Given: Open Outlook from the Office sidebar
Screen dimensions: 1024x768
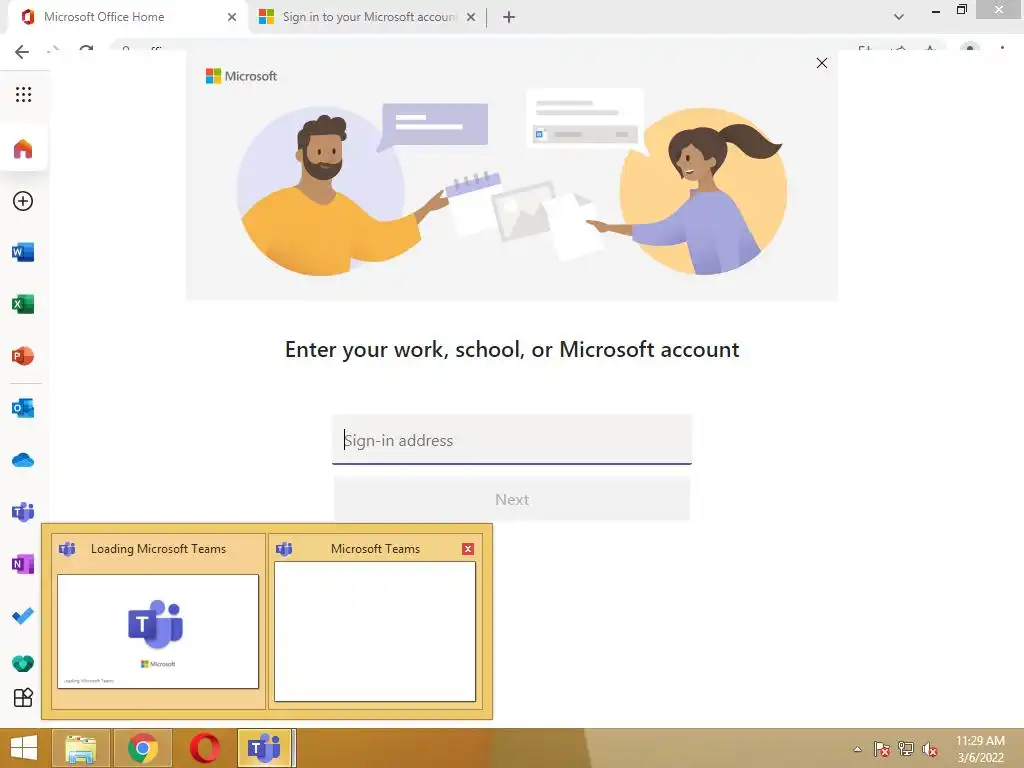Looking at the screenshot, I should tap(23, 408).
